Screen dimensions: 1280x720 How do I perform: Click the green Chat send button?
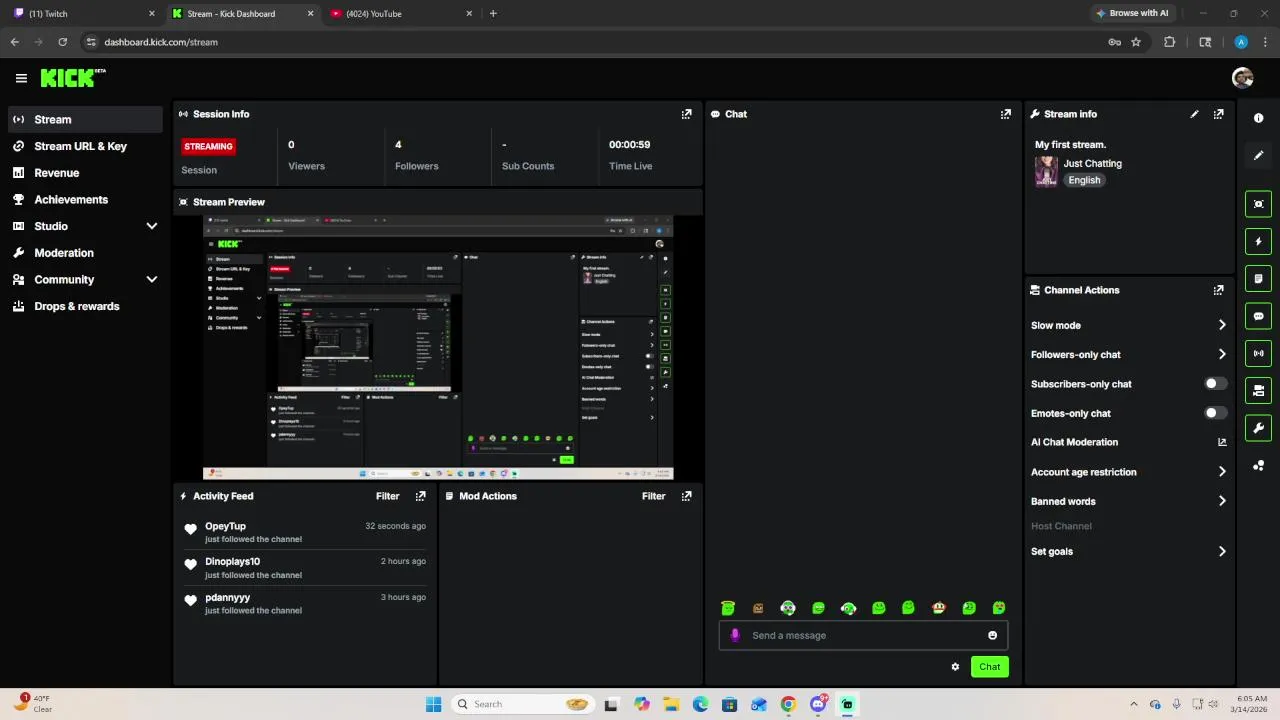tap(989, 667)
